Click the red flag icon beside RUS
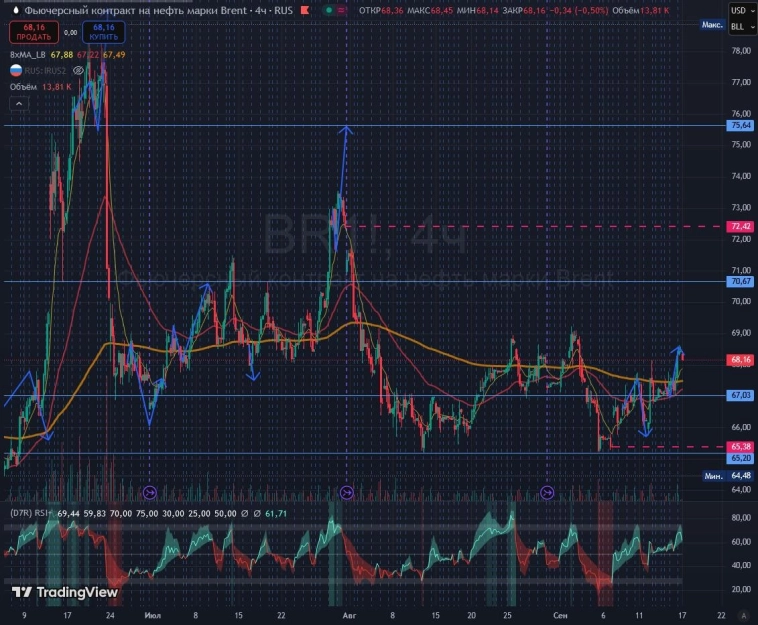The height and width of the screenshot is (625, 758). (x=305, y=10)
